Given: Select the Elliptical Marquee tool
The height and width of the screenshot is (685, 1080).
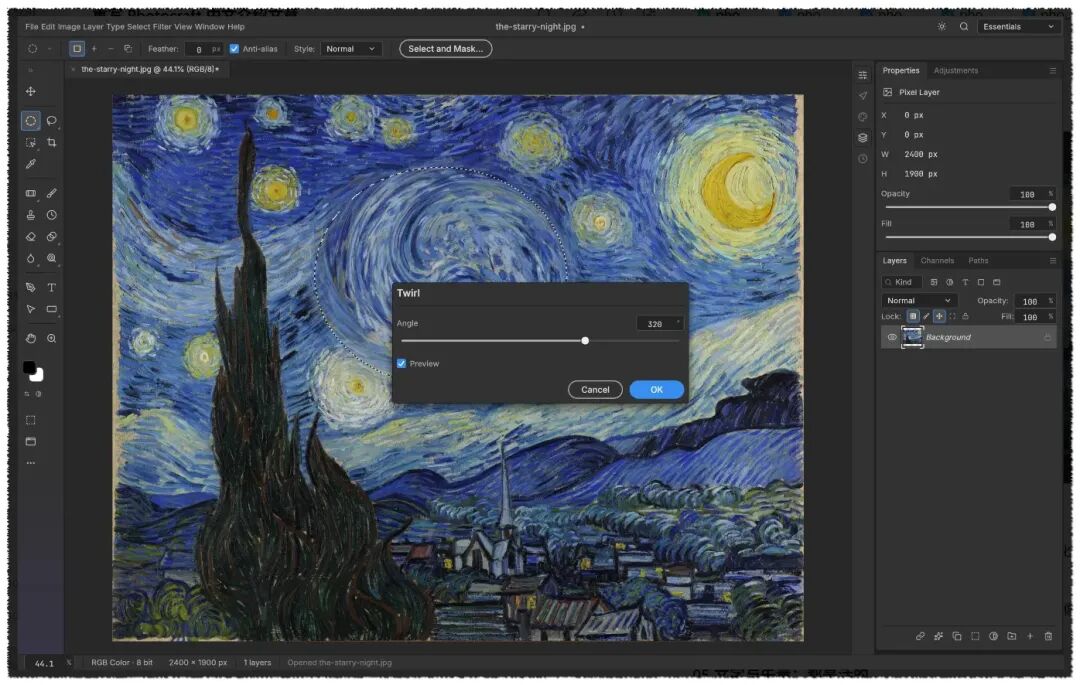Looking at the screenshot, I should pyautogui.click(x=30, y=121).
